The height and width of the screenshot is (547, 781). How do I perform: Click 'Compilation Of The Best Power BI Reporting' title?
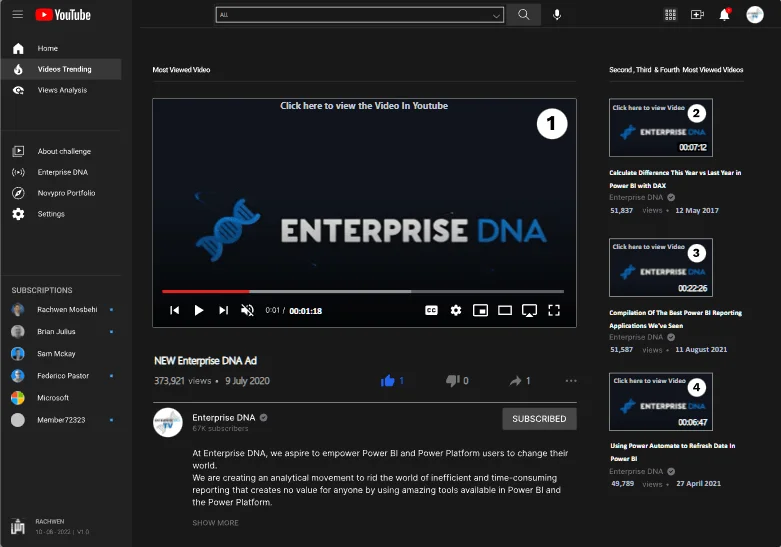tap(675, 319)
